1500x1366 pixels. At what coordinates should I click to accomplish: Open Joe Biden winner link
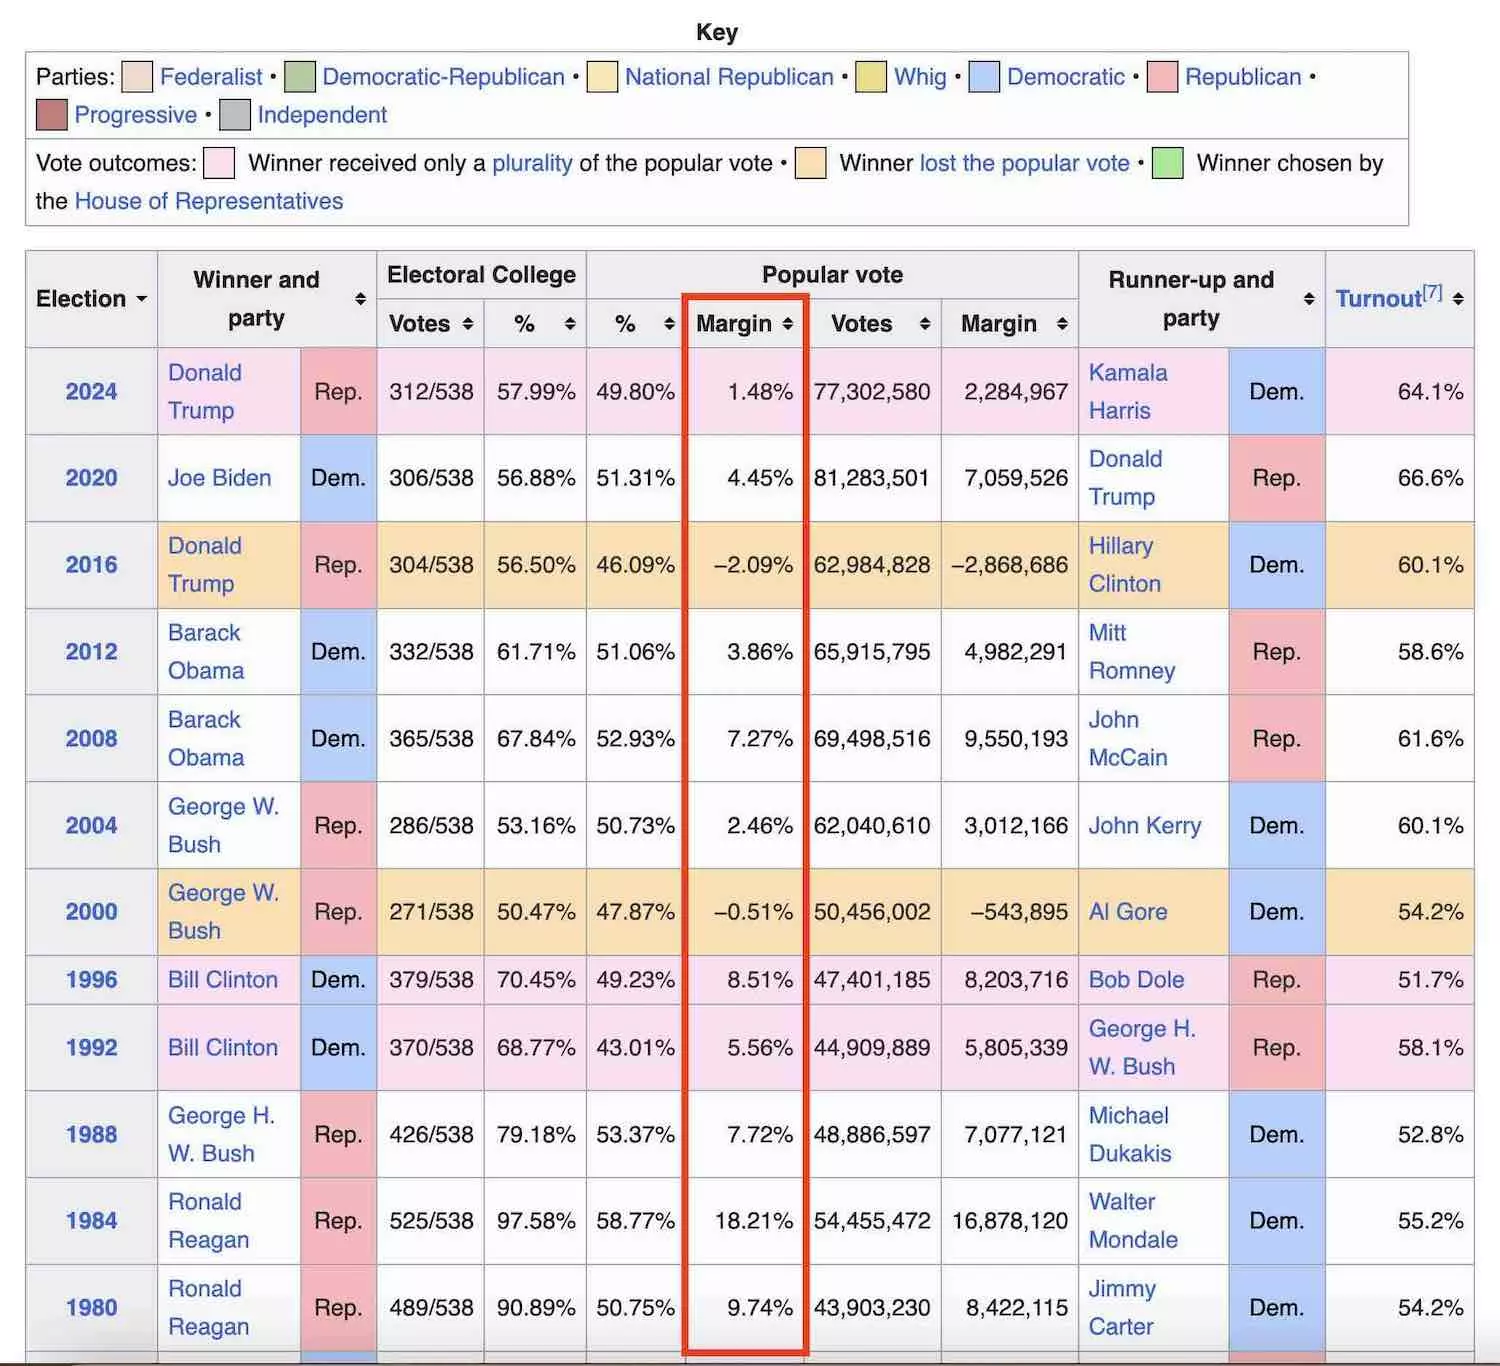(x=219, y=478)
